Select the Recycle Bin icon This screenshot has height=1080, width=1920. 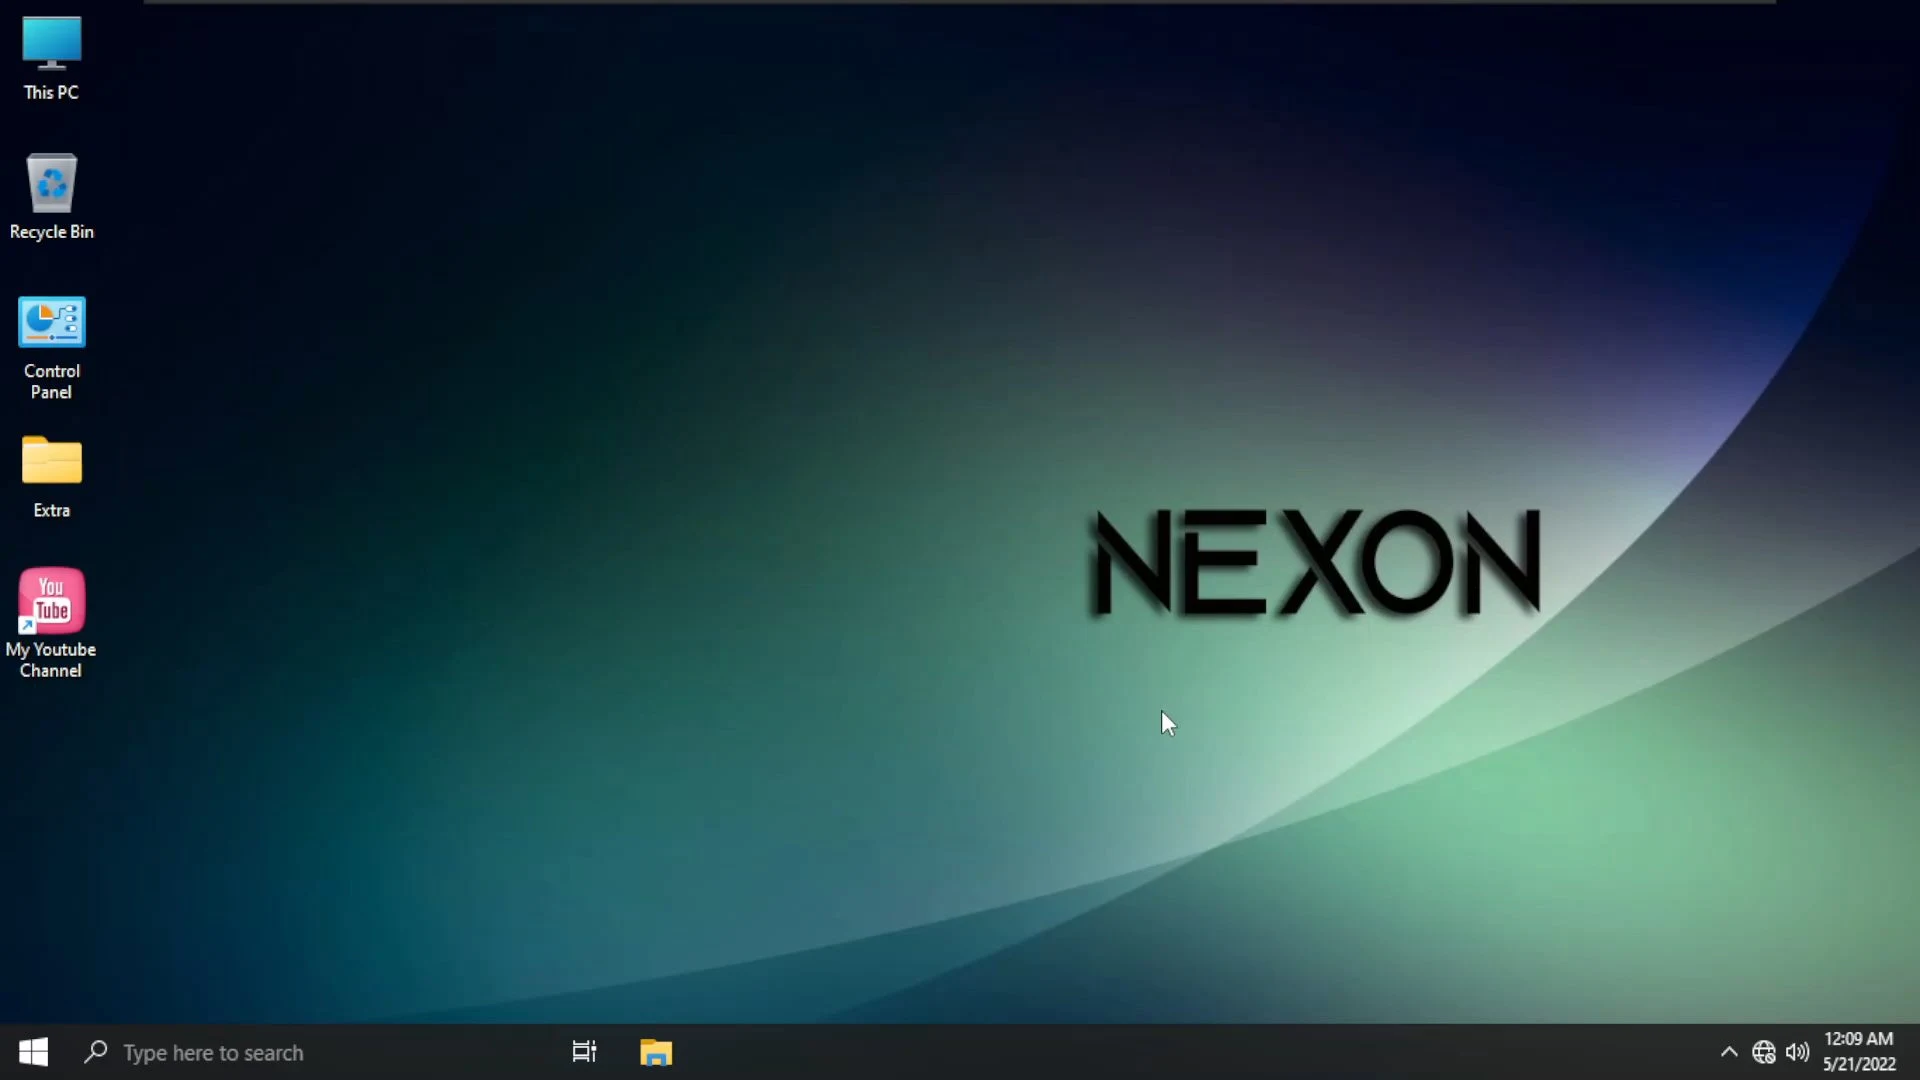pyautogui.click(x=51, y=184)
